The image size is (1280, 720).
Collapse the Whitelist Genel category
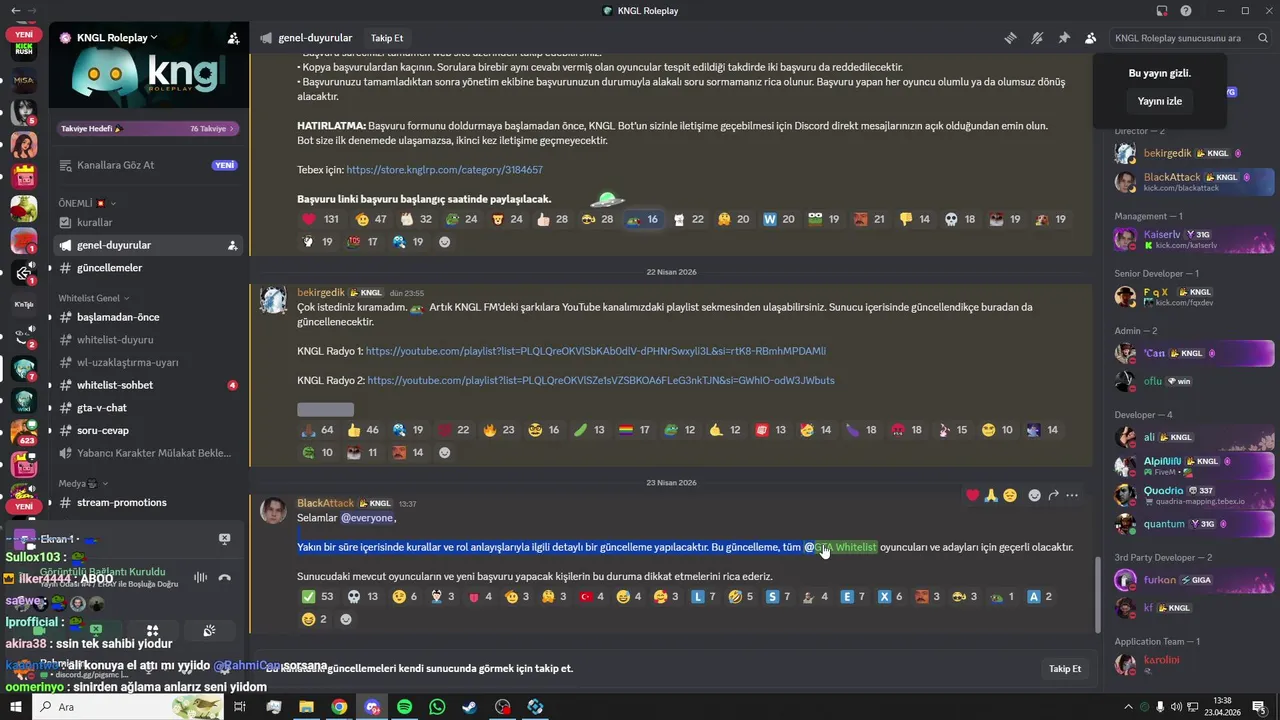tap(93, 298)
